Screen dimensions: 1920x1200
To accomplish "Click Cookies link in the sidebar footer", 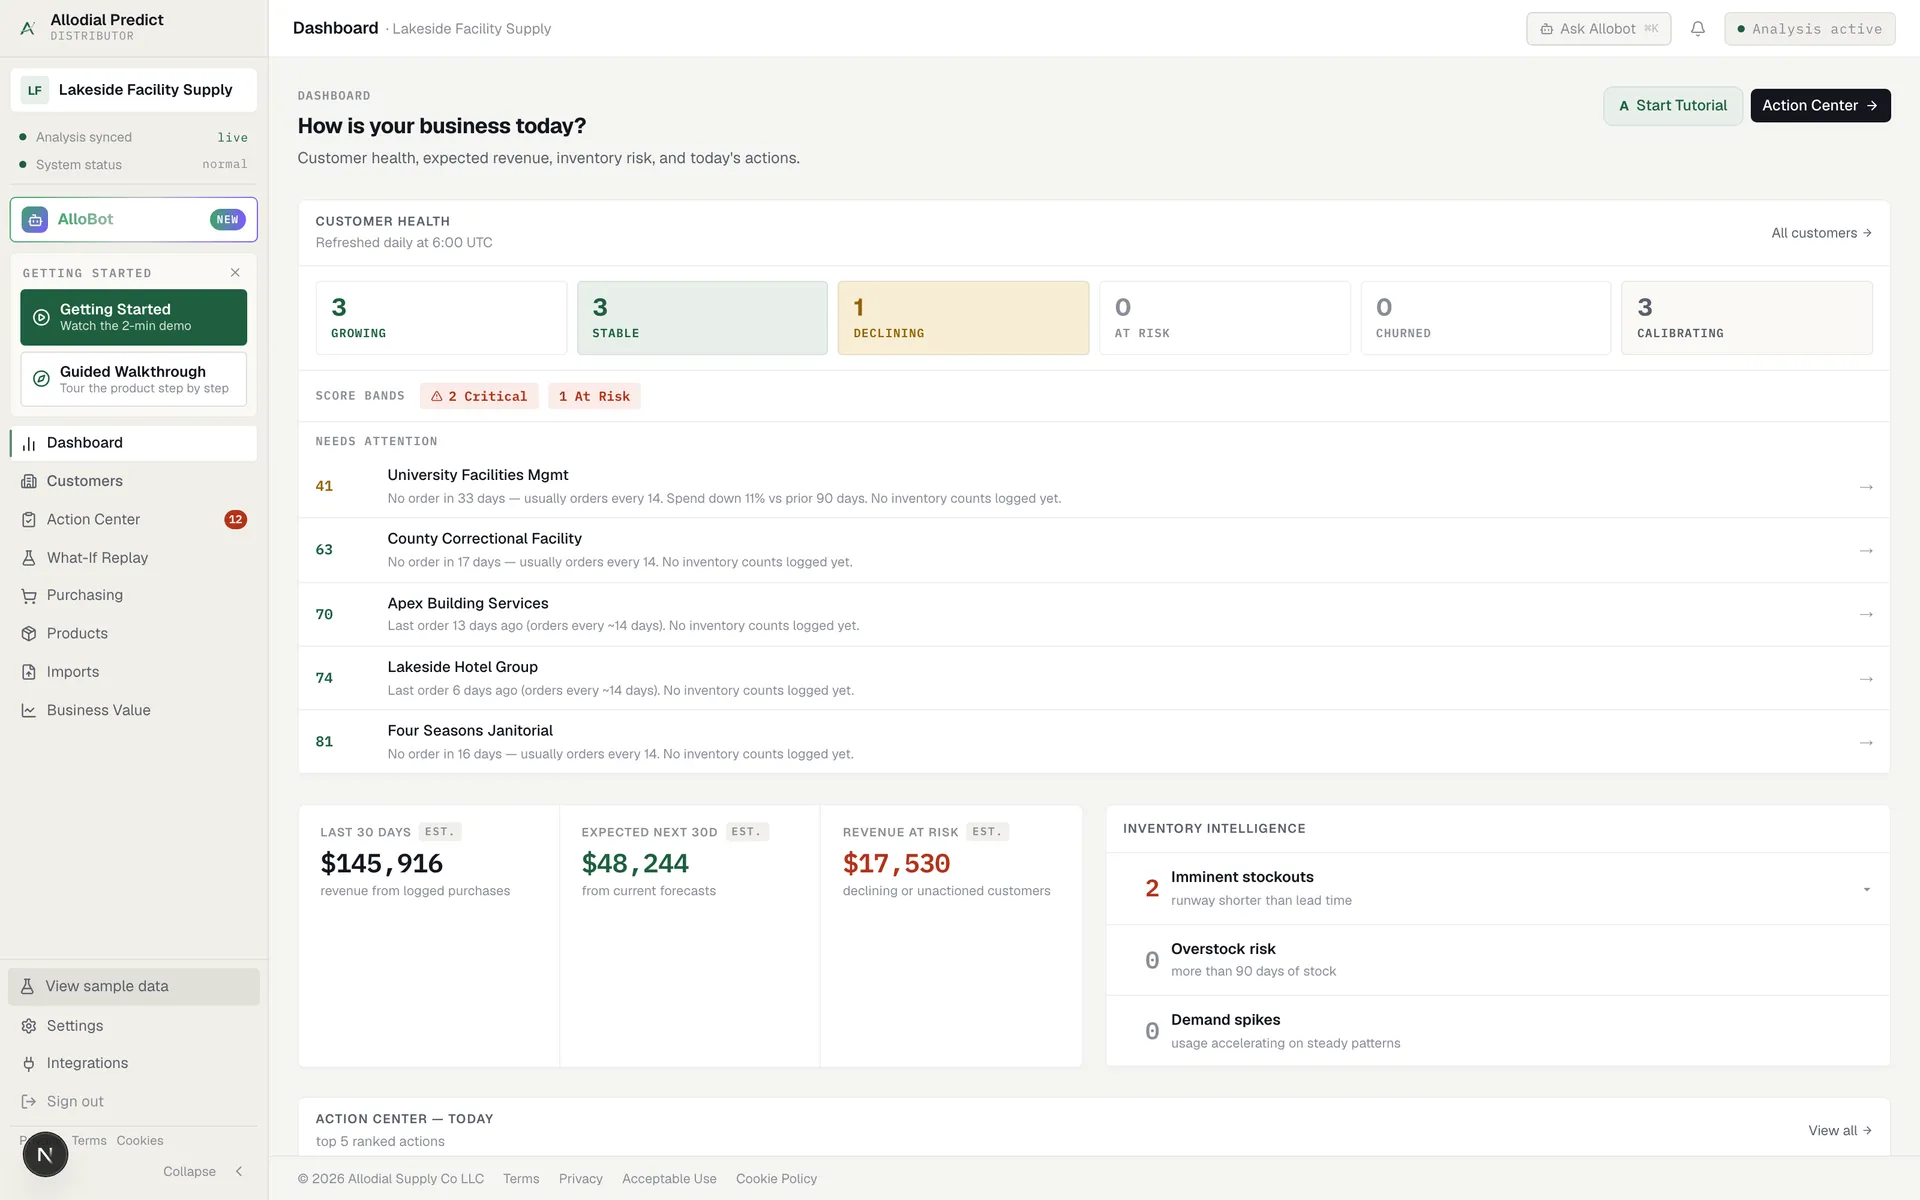I will pos(140,1141).
